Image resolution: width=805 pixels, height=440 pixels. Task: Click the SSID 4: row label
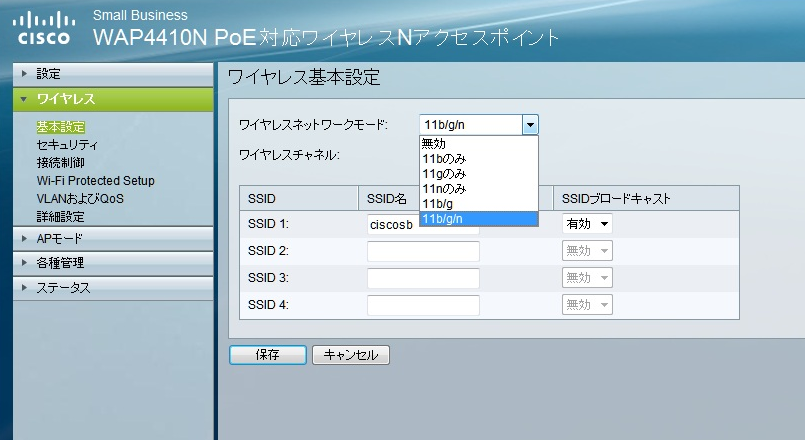[268, 305]
